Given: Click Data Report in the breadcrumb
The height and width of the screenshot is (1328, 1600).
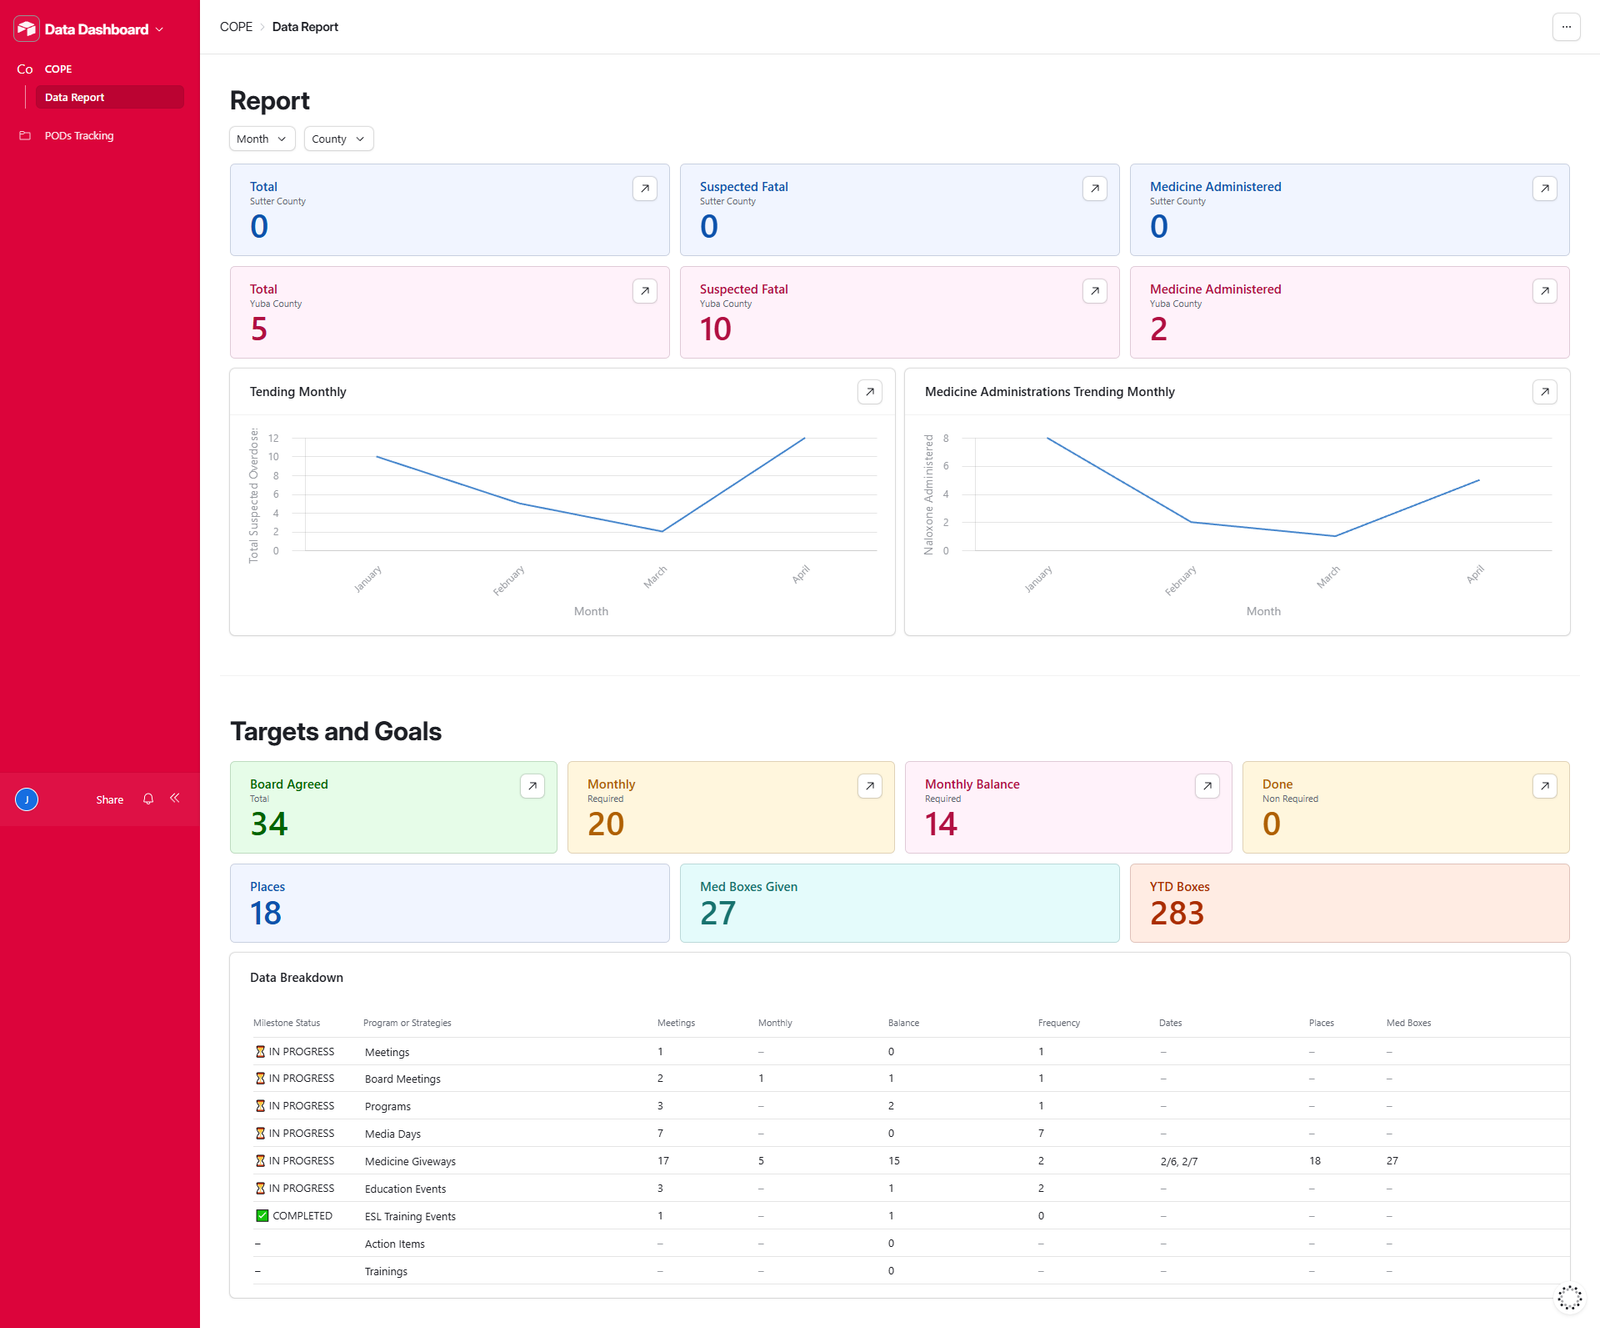Looking at the screenshot, I should pyautogui.click(x=305, y=27).
